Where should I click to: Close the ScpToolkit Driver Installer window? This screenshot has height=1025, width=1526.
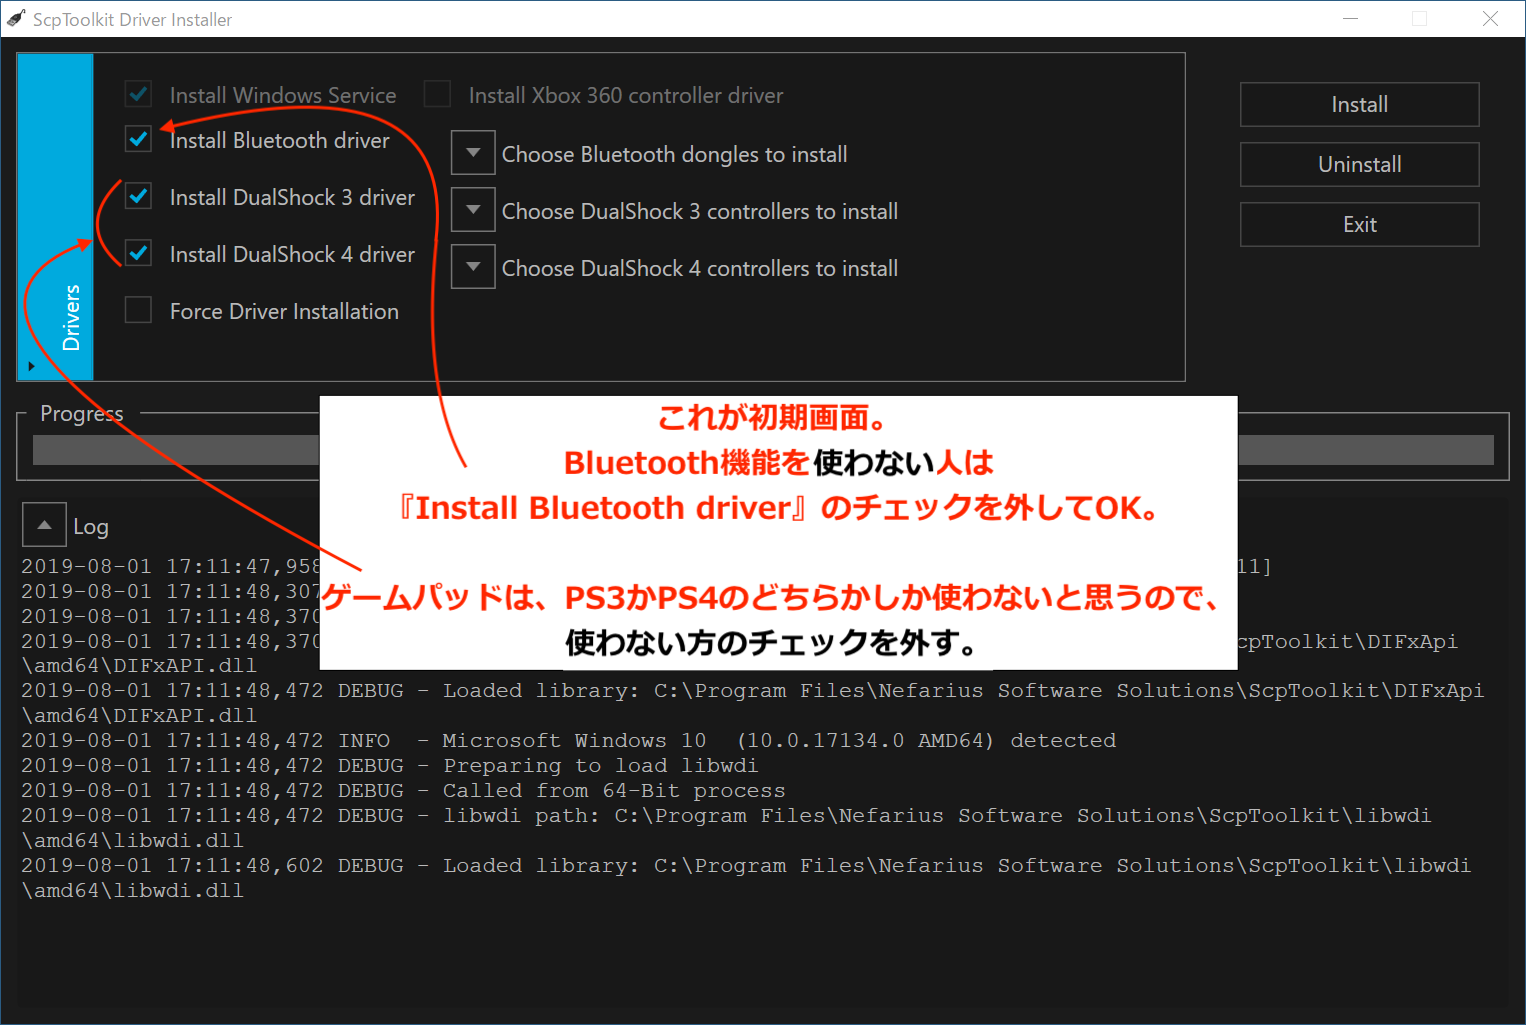click(x=1490, y=19)
